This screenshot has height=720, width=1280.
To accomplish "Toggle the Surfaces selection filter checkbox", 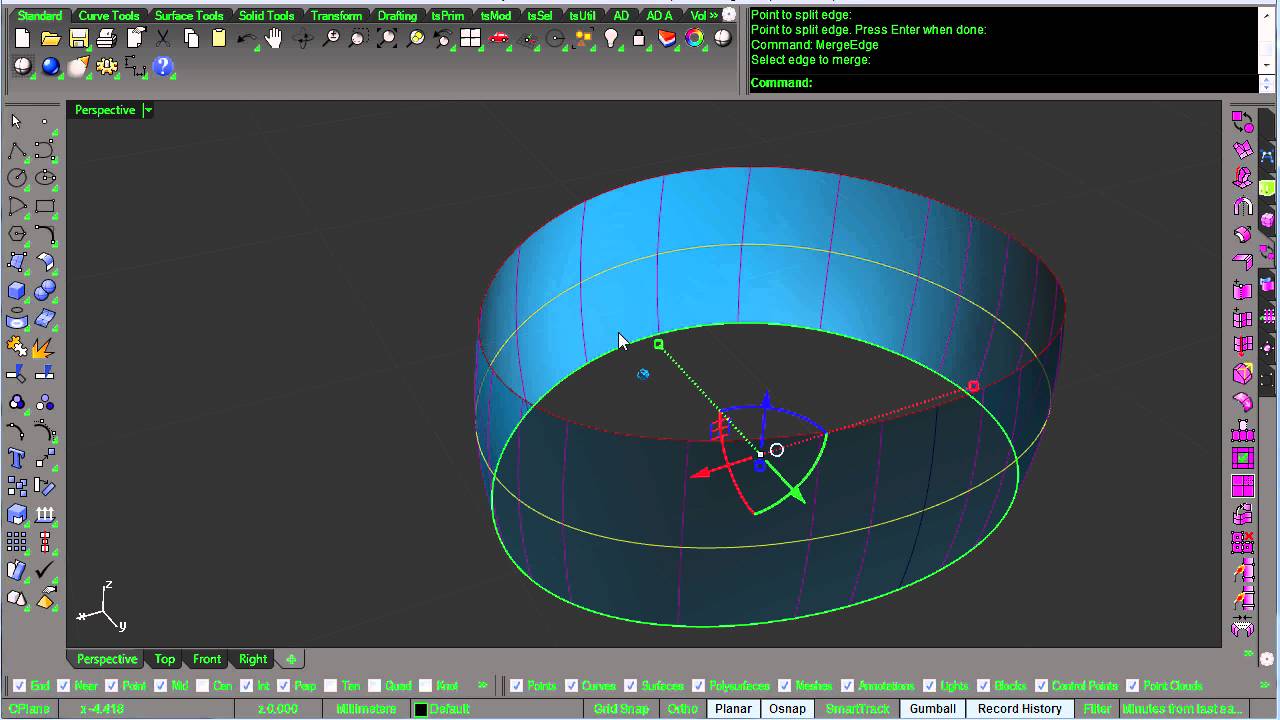I will 631,686.
